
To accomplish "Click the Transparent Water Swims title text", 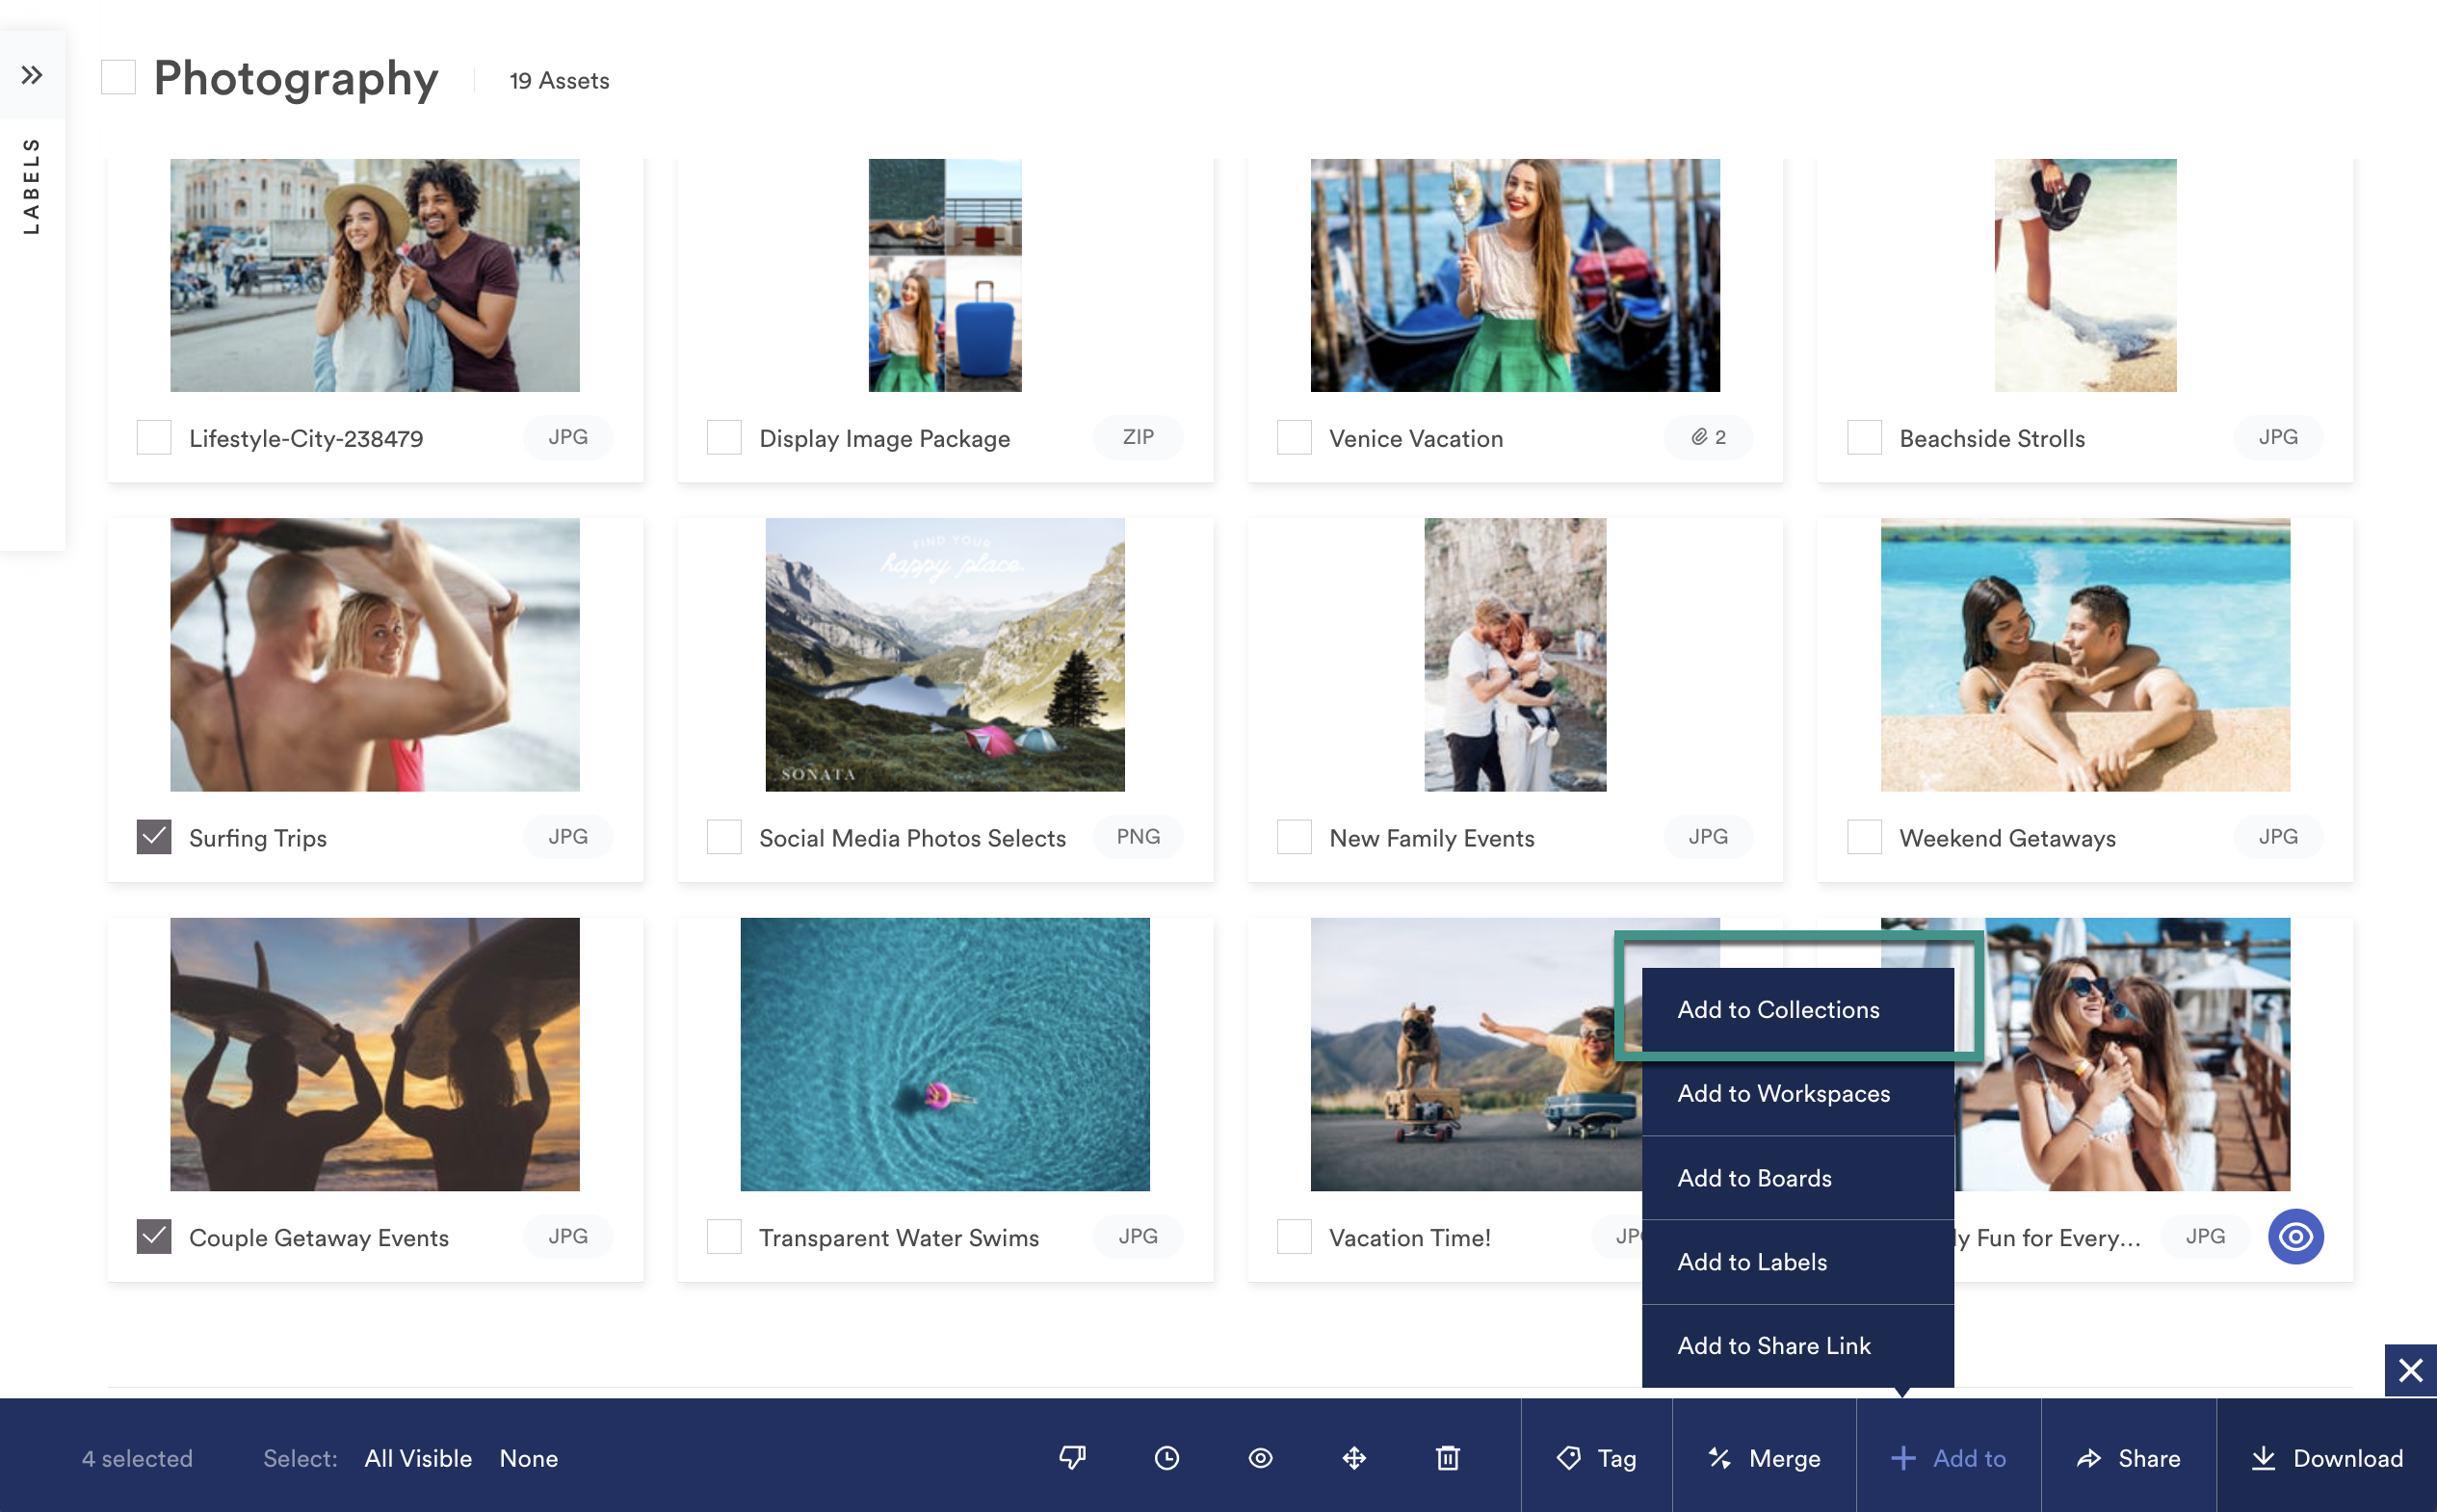I will coord(899,1238).
